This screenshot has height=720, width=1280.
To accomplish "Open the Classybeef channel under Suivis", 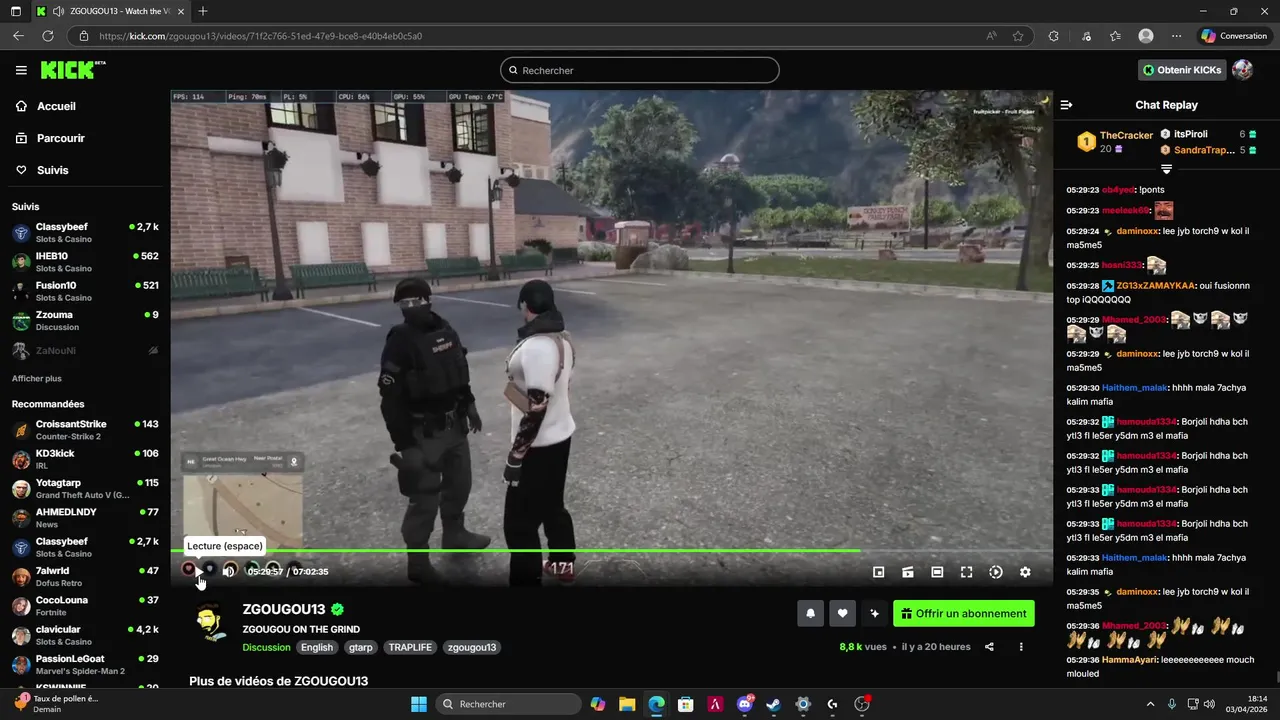I will (x=85, y=233).
